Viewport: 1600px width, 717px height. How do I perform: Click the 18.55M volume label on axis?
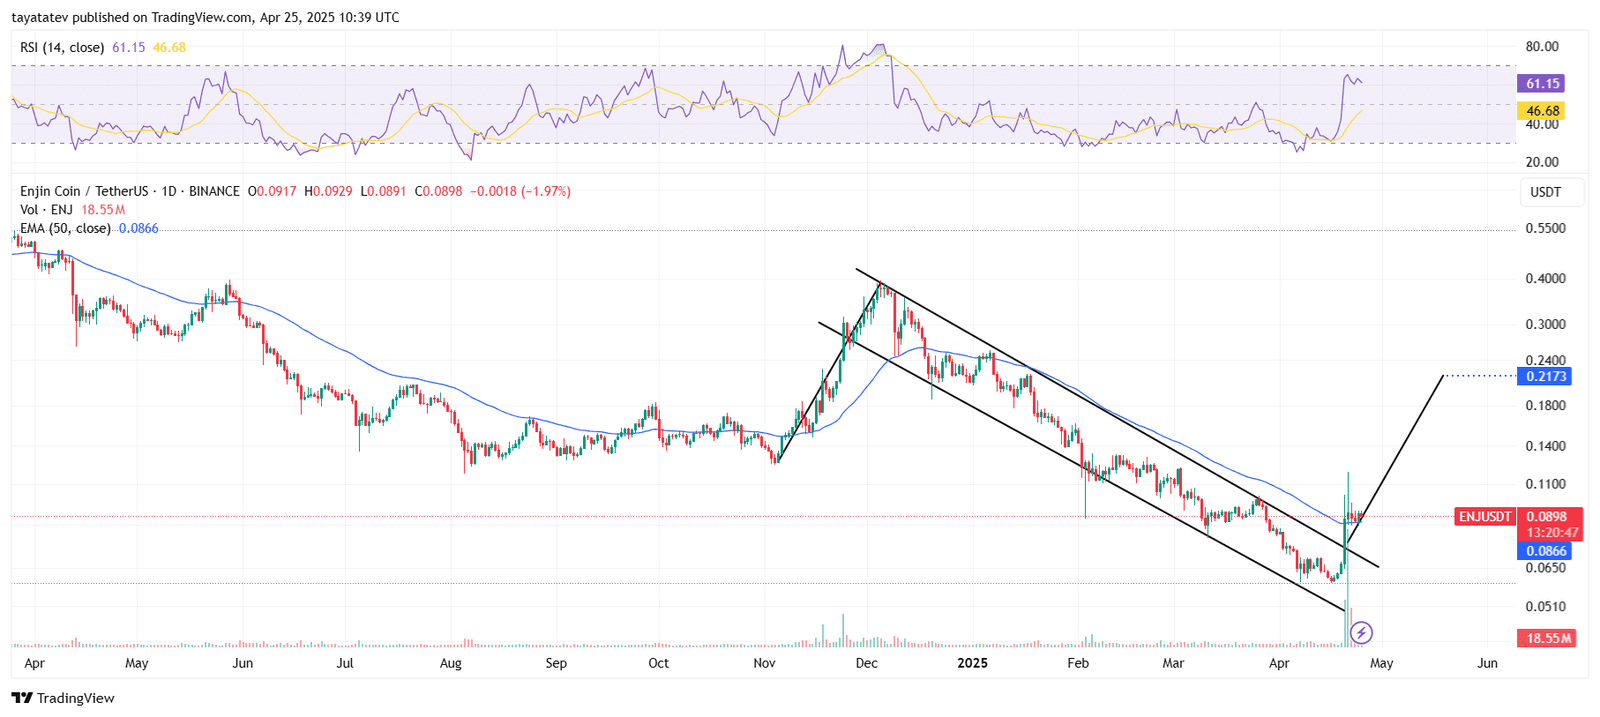(1547, 638)
